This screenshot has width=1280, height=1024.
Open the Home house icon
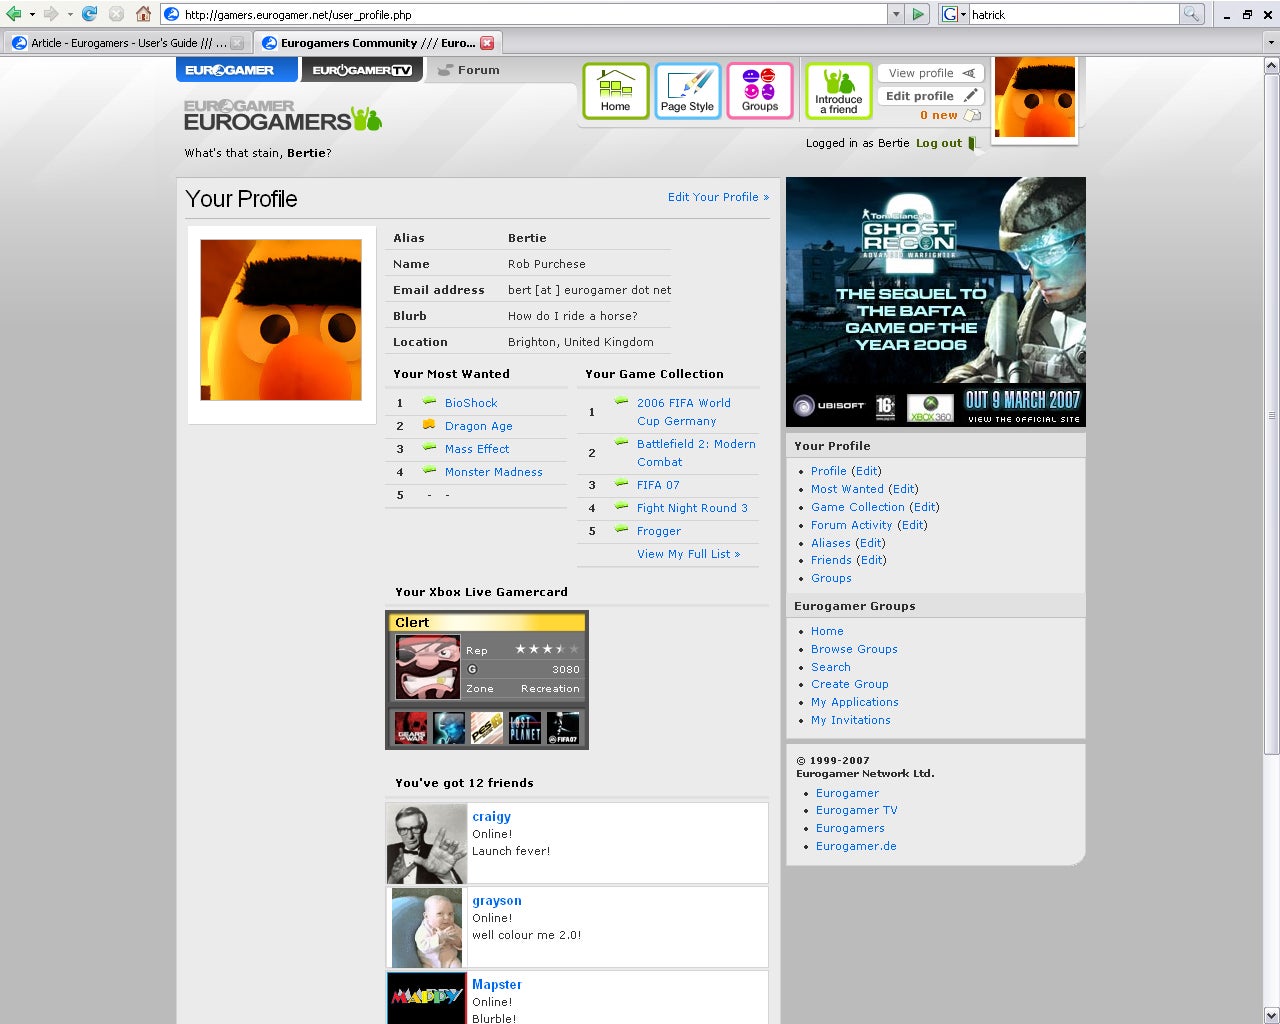coord(616,91)
